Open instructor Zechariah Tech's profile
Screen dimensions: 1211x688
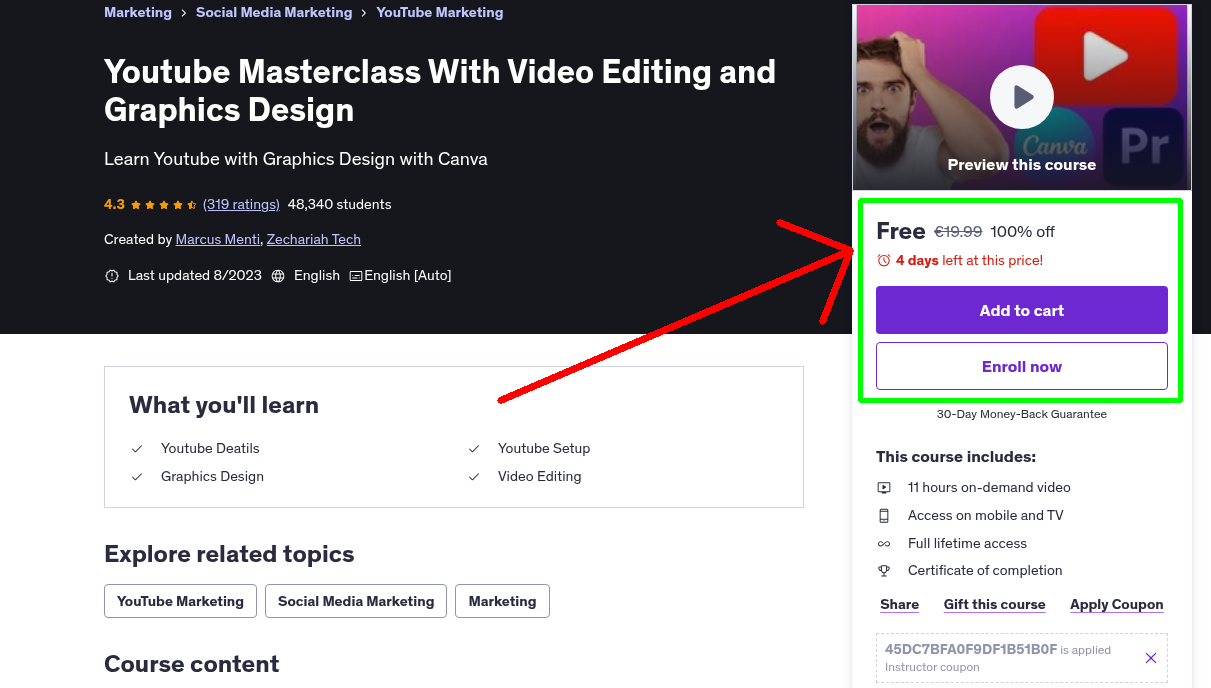314,240
